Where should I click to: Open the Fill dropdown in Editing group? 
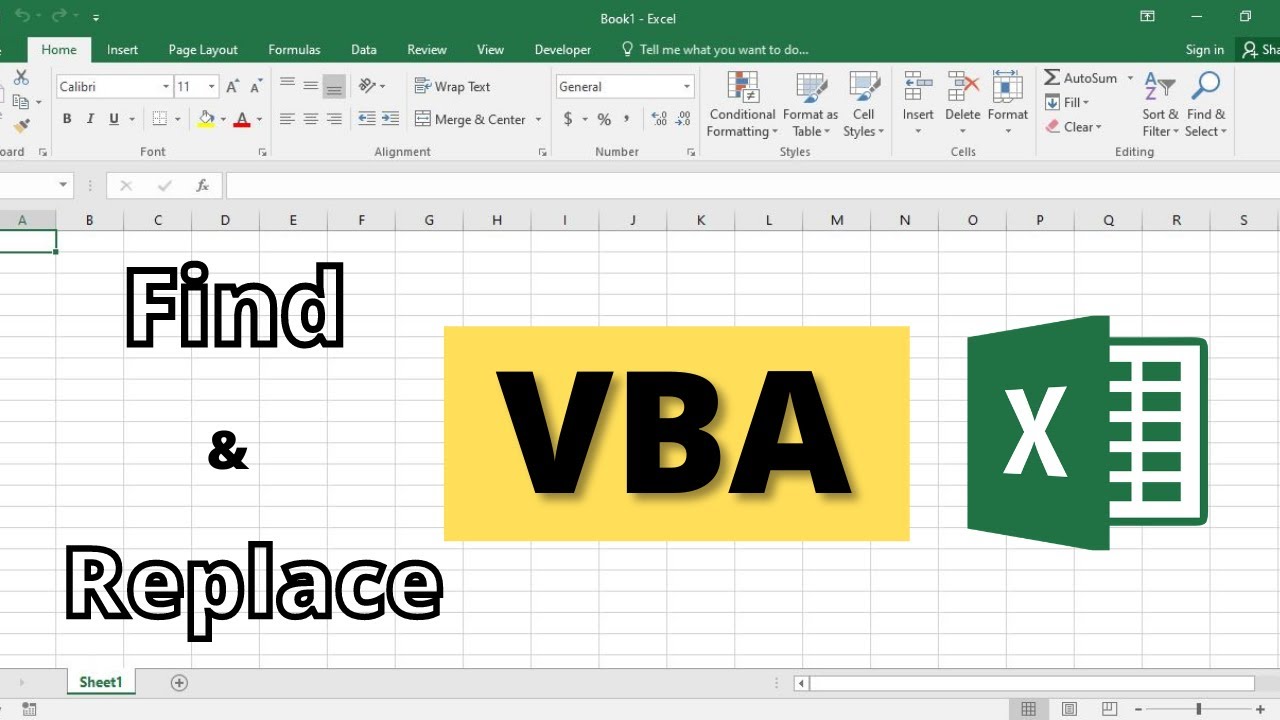[x=1067, y=102]
